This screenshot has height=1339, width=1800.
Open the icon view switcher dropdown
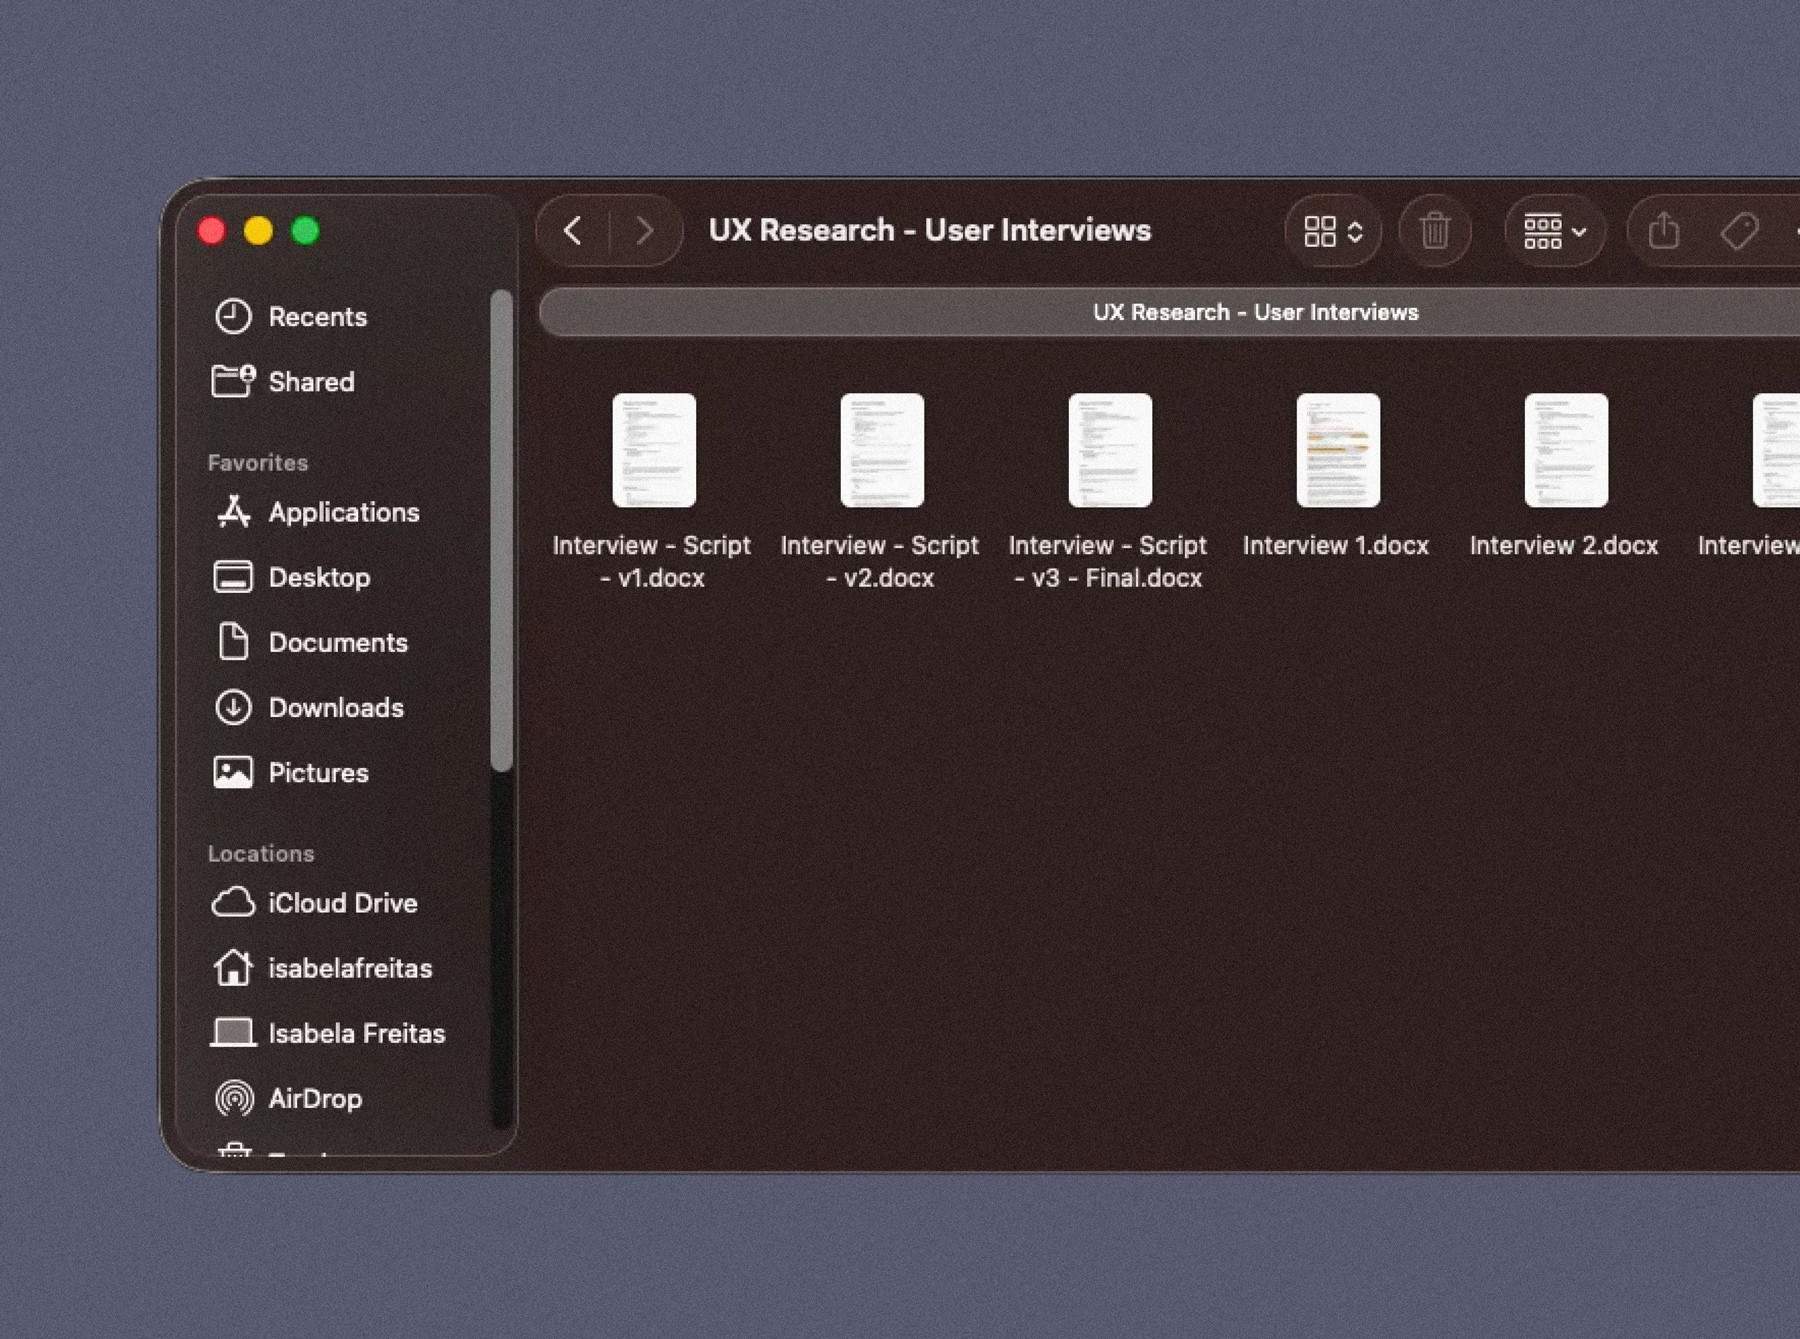point(1333,231)
